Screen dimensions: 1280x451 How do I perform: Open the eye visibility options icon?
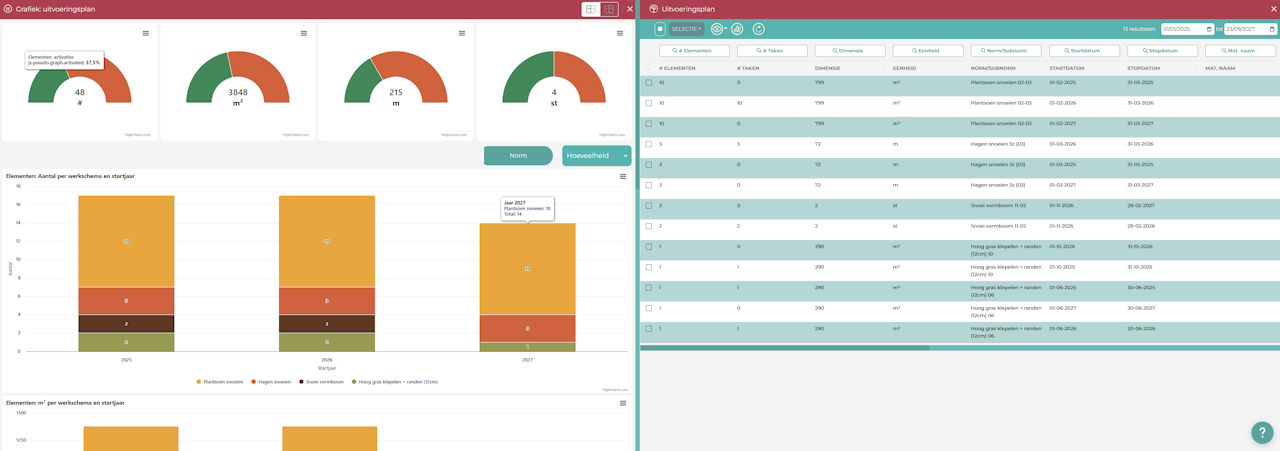[x=716, y=29]
